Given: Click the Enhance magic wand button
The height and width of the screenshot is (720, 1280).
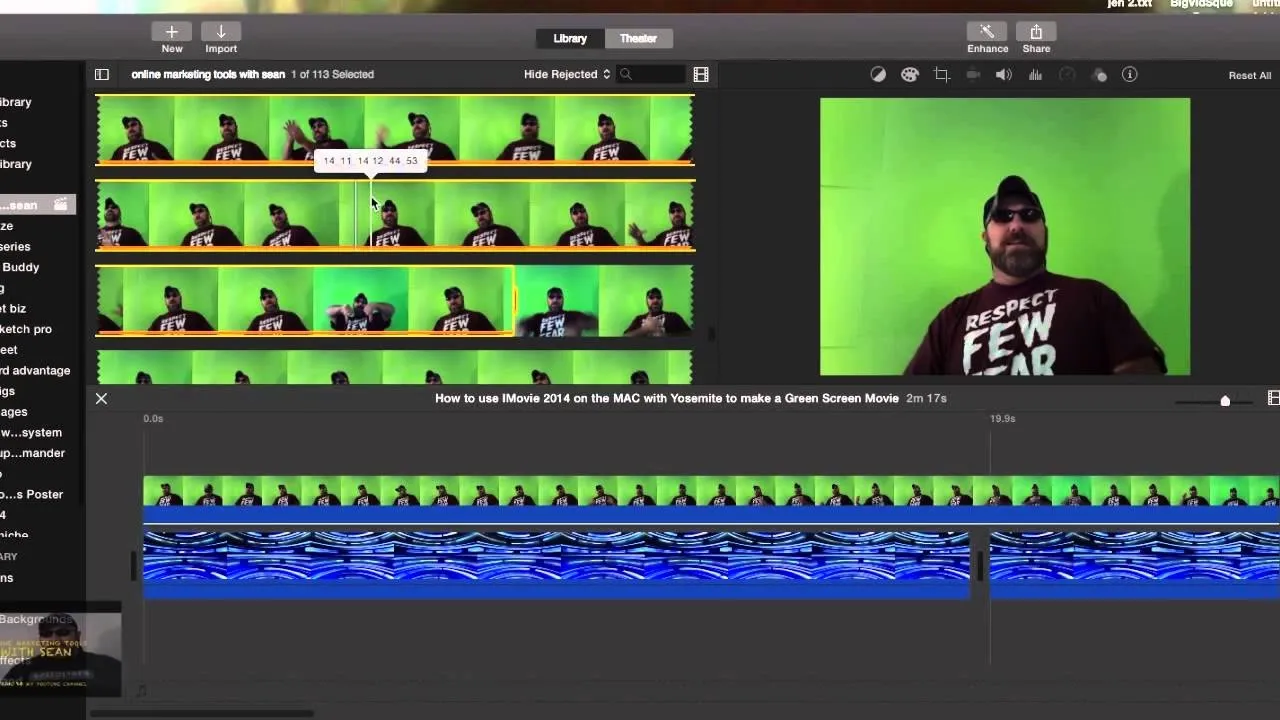Looking at the screenshot, I should [x=987, y=32].
